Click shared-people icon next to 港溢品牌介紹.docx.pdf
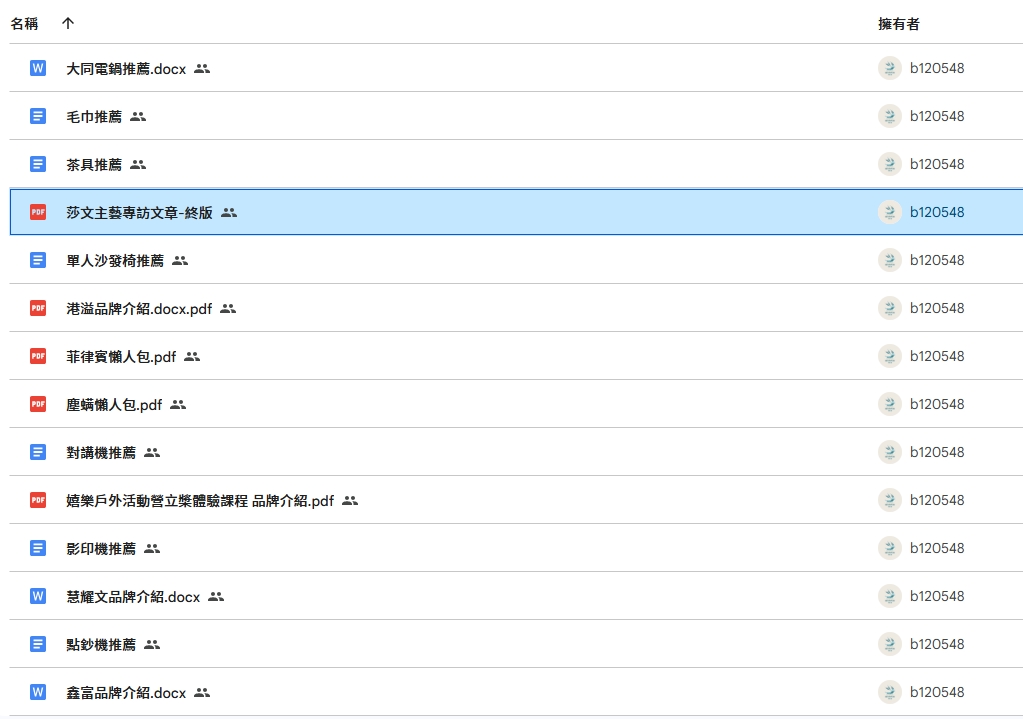The width and height of the screenshot is (1023, 719). (228, 309)
